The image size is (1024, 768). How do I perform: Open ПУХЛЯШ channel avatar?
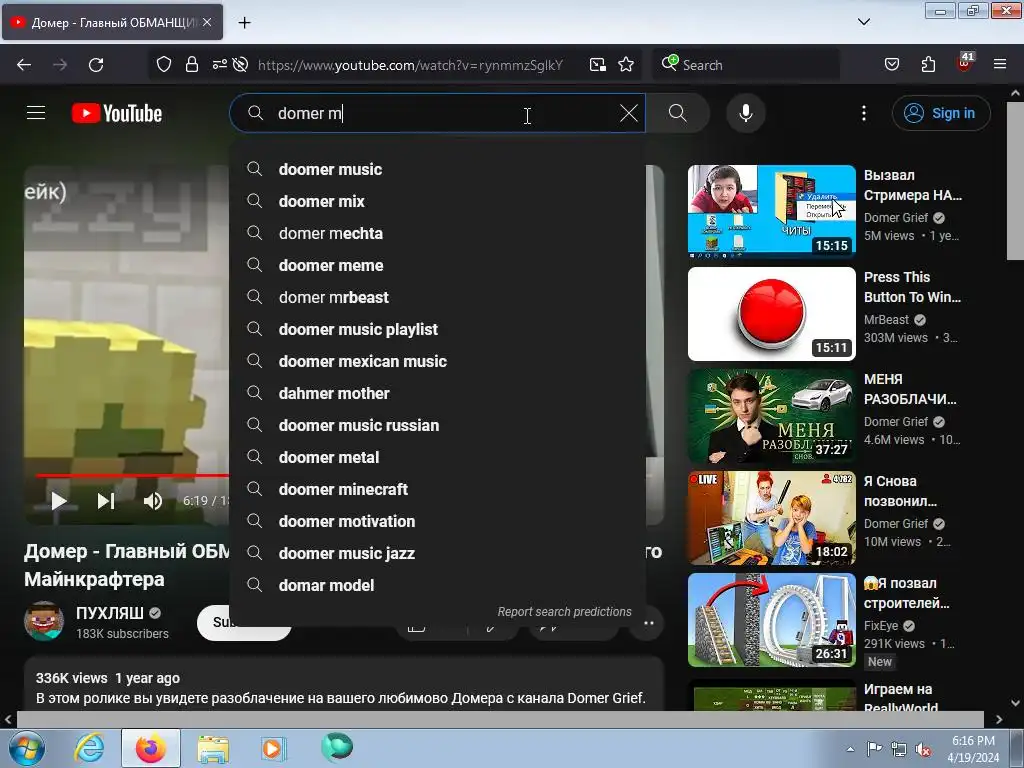44,621
